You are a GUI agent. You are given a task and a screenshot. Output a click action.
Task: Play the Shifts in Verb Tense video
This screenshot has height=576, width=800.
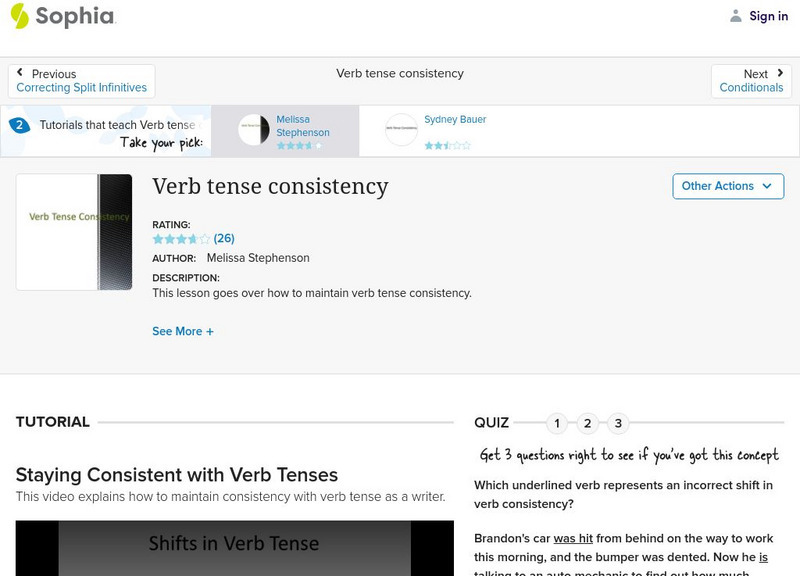tap(234, 548)
